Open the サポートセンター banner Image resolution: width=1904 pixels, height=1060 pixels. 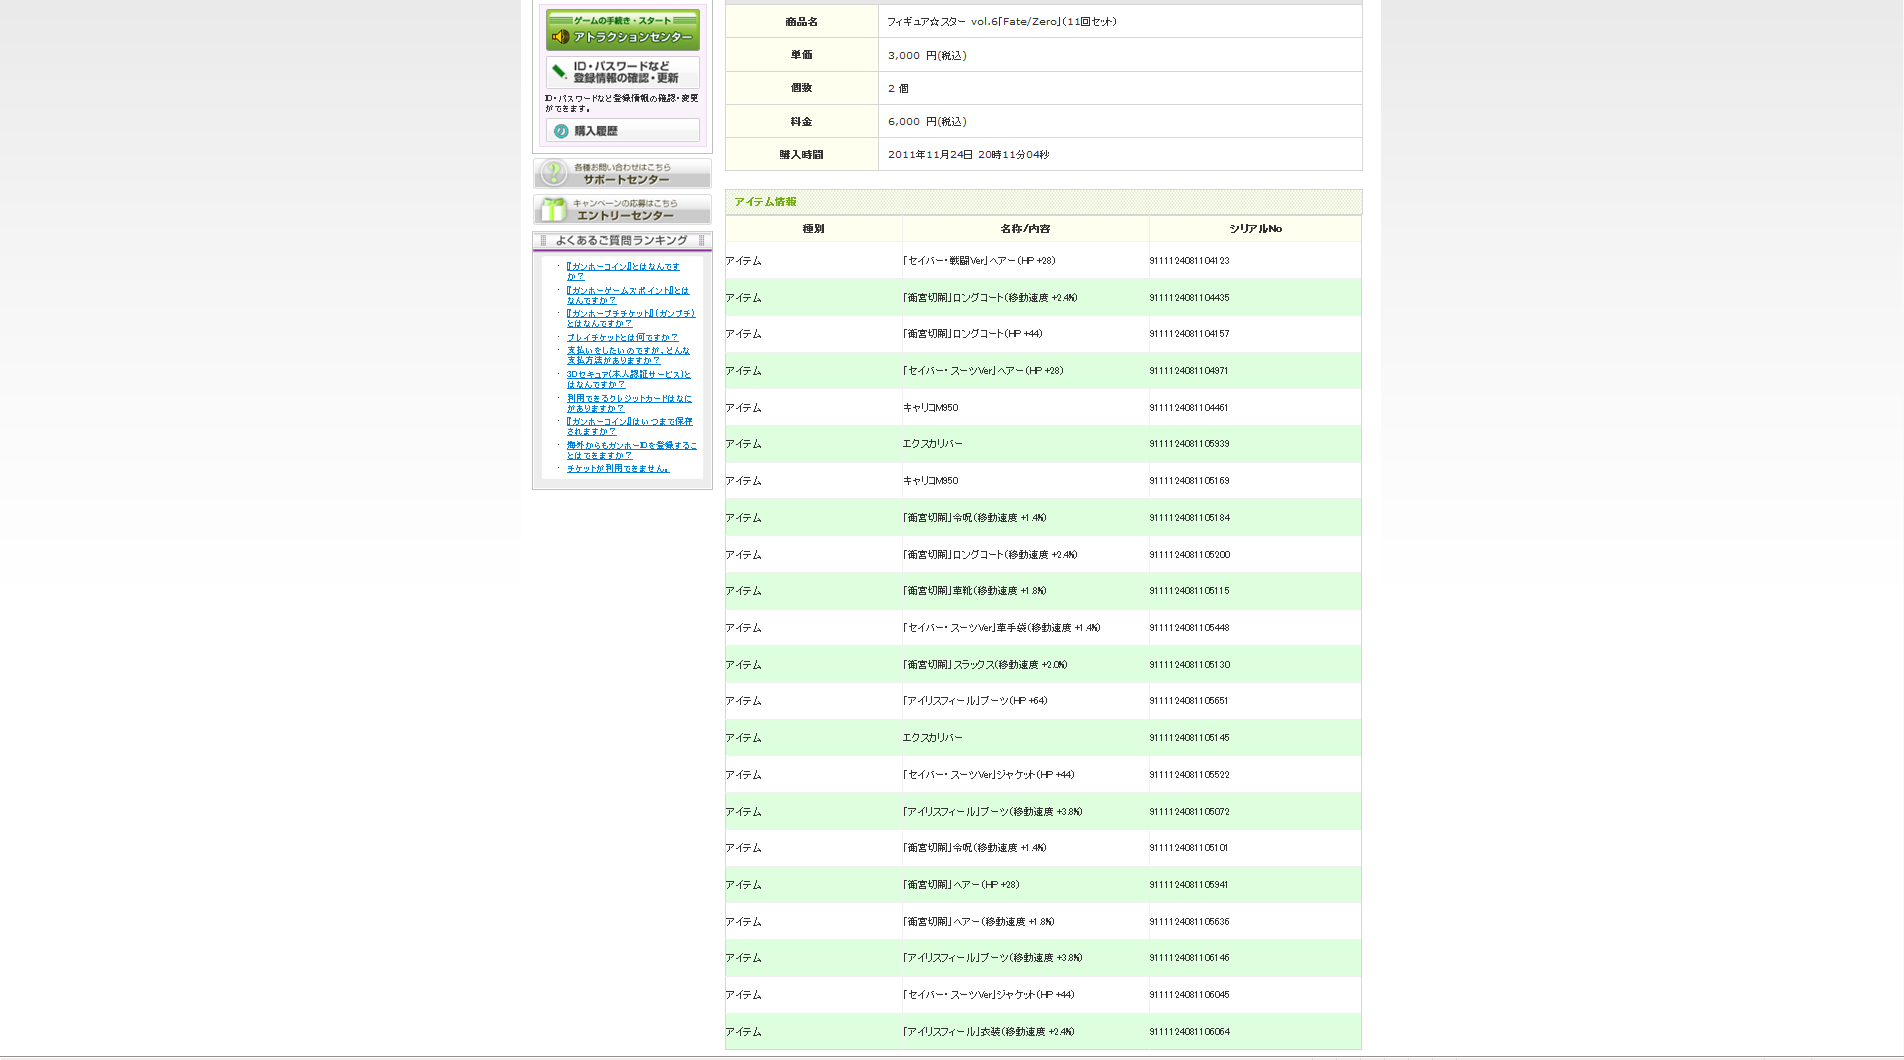[x=622, y=173]
